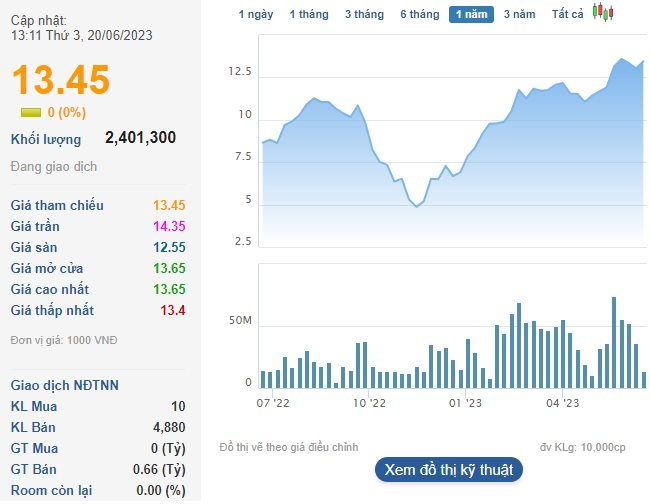Screen dimensions: 650x504
Task: Click the 'KL Bán' value 4,880
Action: [x=169, y=427]
